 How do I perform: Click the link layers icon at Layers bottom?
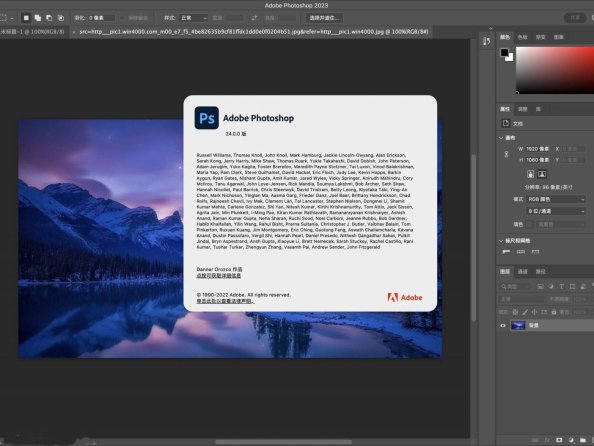535,440
